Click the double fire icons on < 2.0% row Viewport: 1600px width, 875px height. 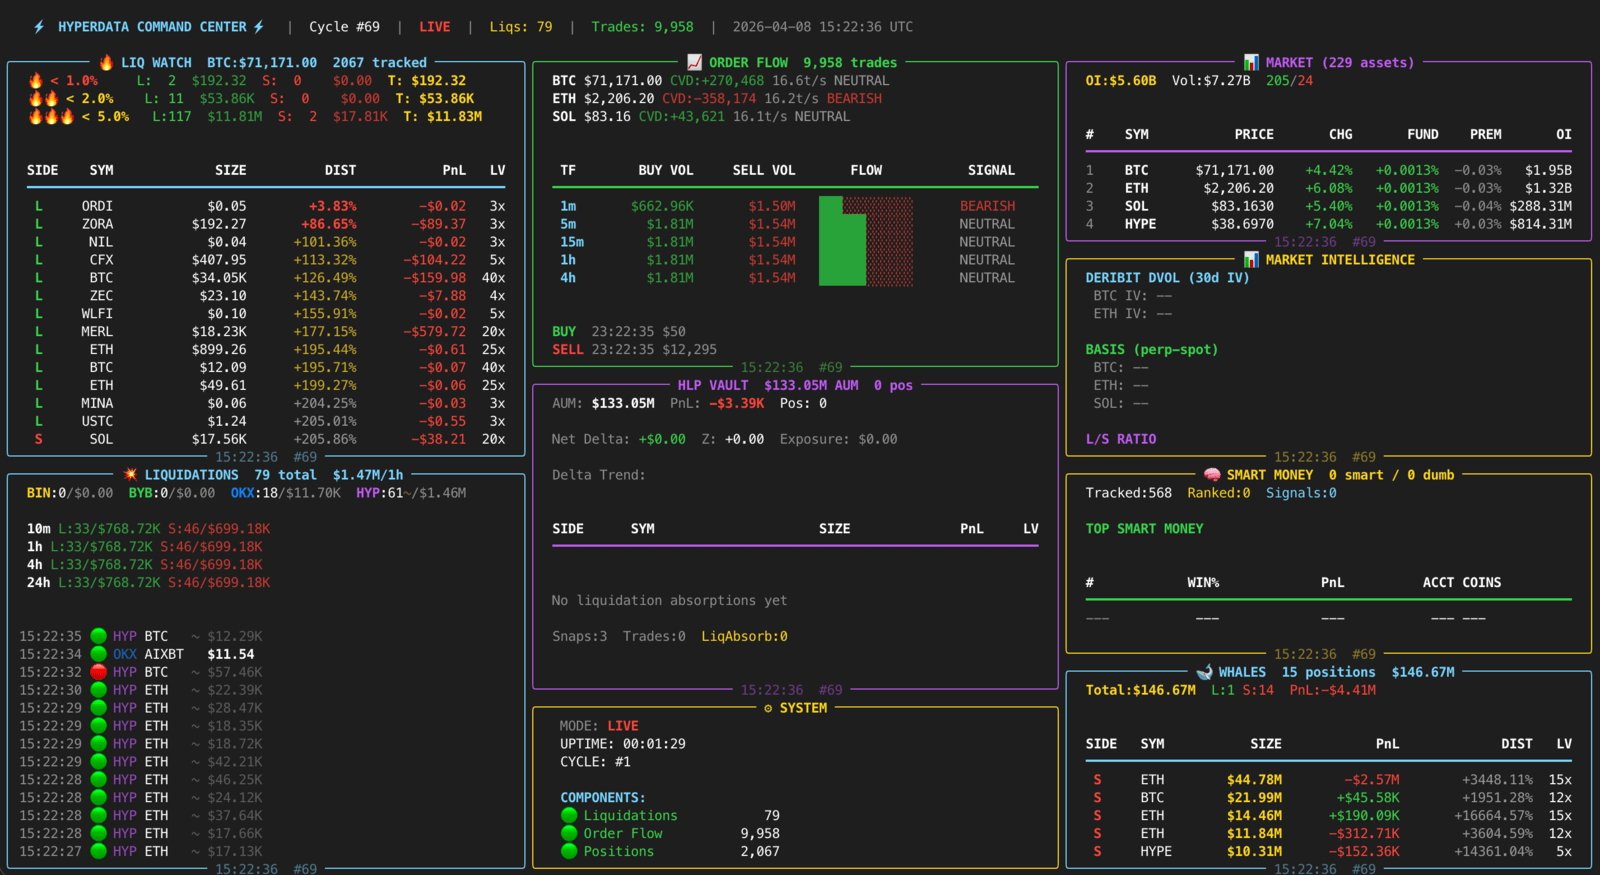click(43, 99)
